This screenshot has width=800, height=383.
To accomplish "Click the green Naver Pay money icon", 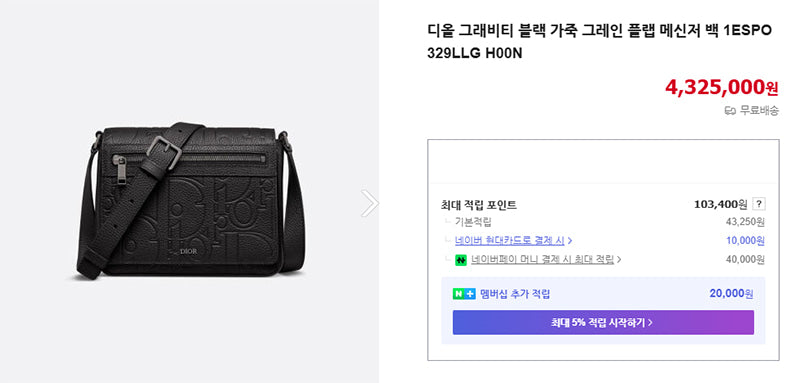I will (x=461, y=260).
